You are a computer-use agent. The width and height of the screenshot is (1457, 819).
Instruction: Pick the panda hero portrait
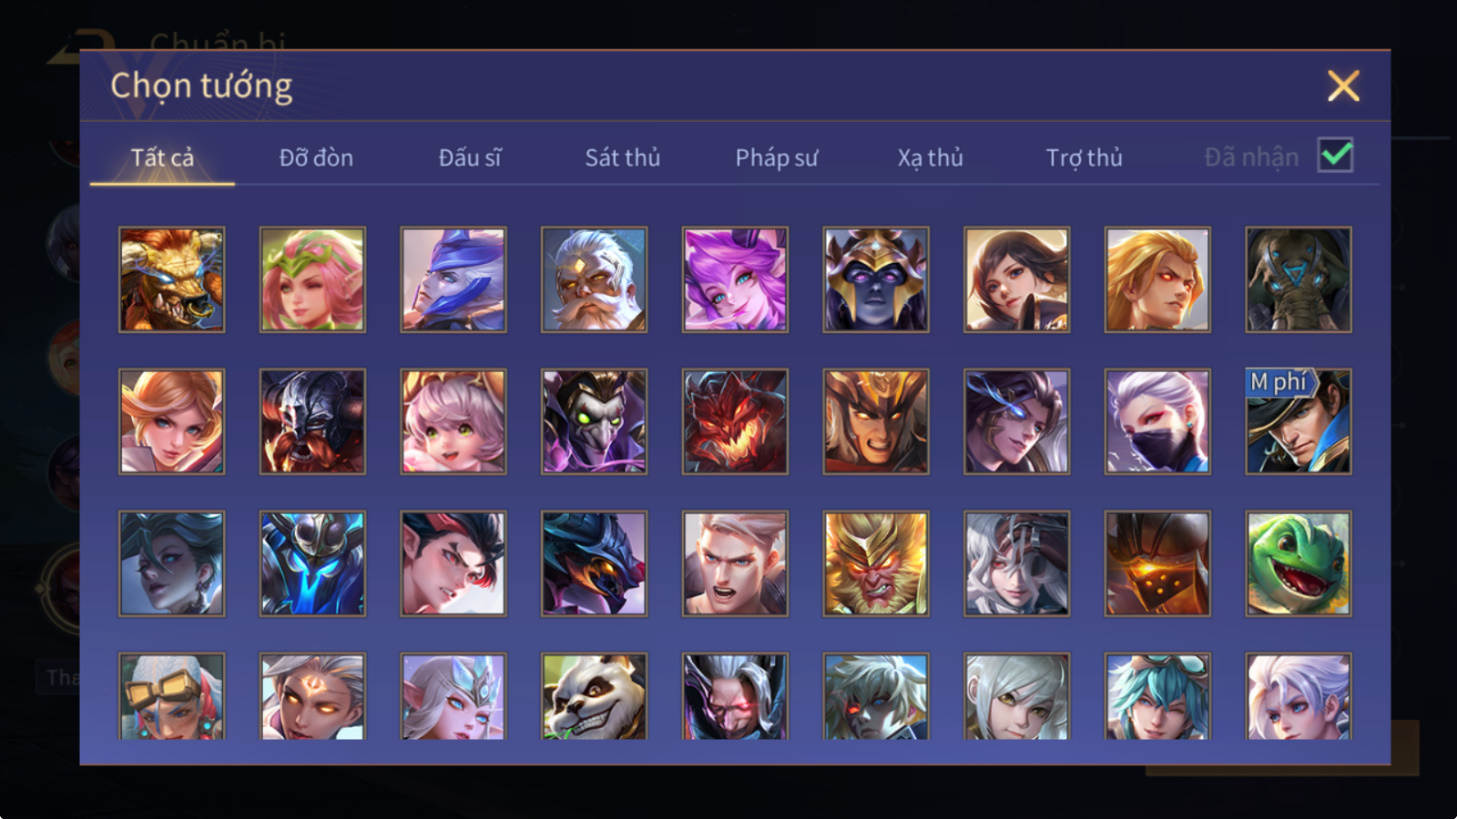tap(594, 696)
